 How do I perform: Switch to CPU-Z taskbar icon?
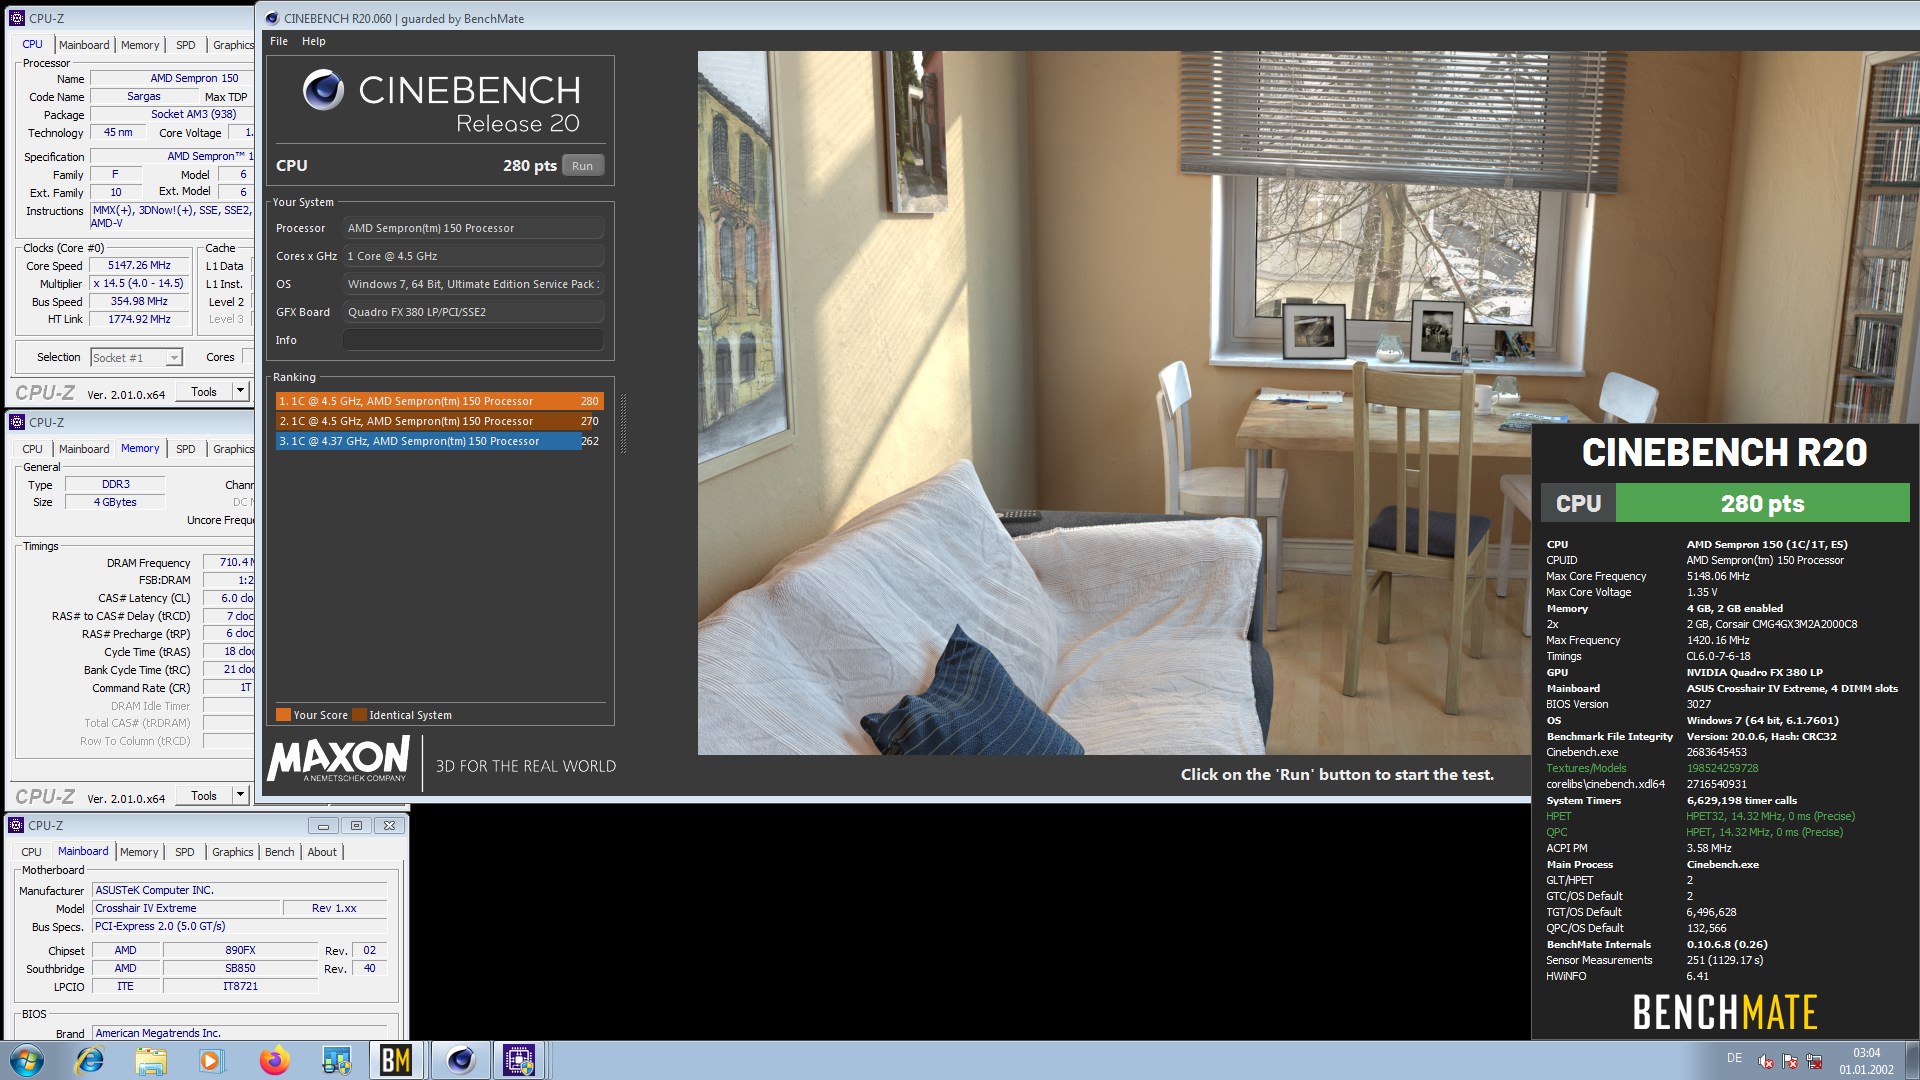519,1060
